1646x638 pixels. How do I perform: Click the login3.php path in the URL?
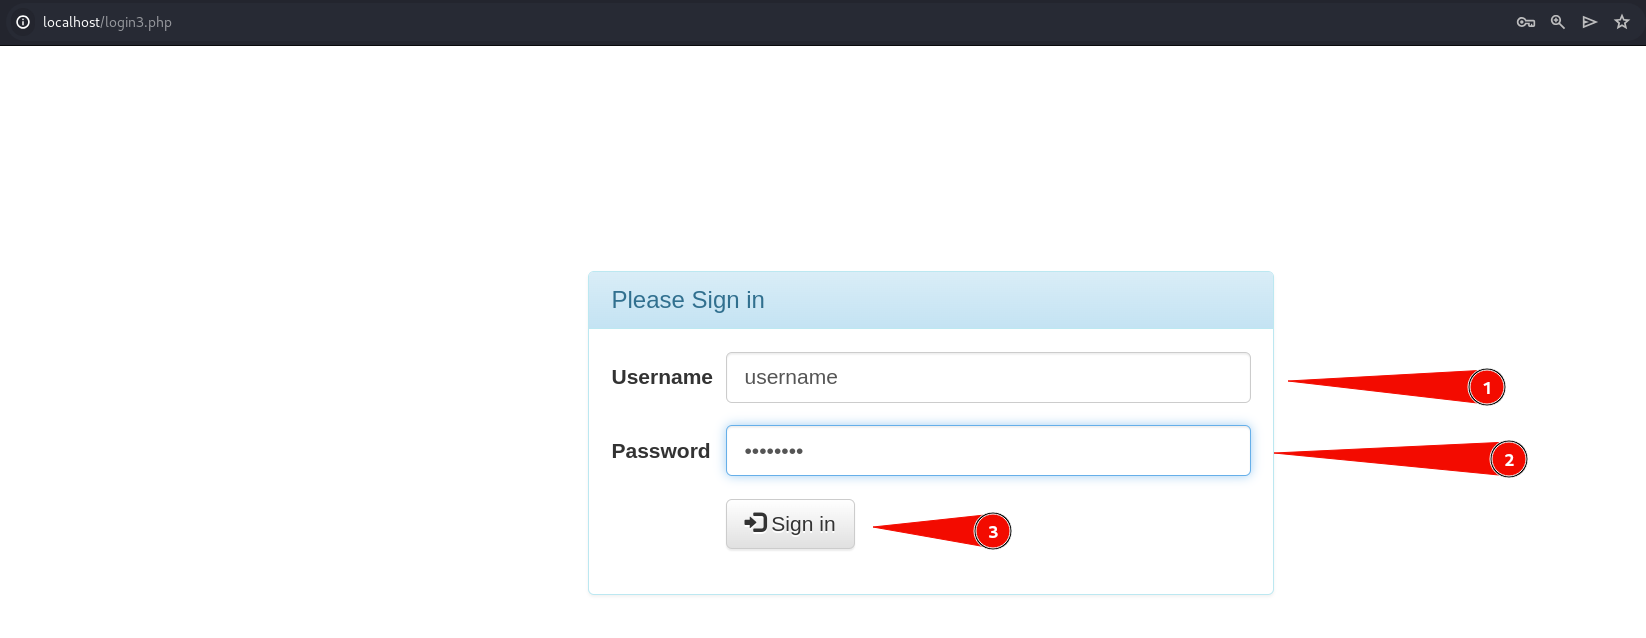[138, 22]
